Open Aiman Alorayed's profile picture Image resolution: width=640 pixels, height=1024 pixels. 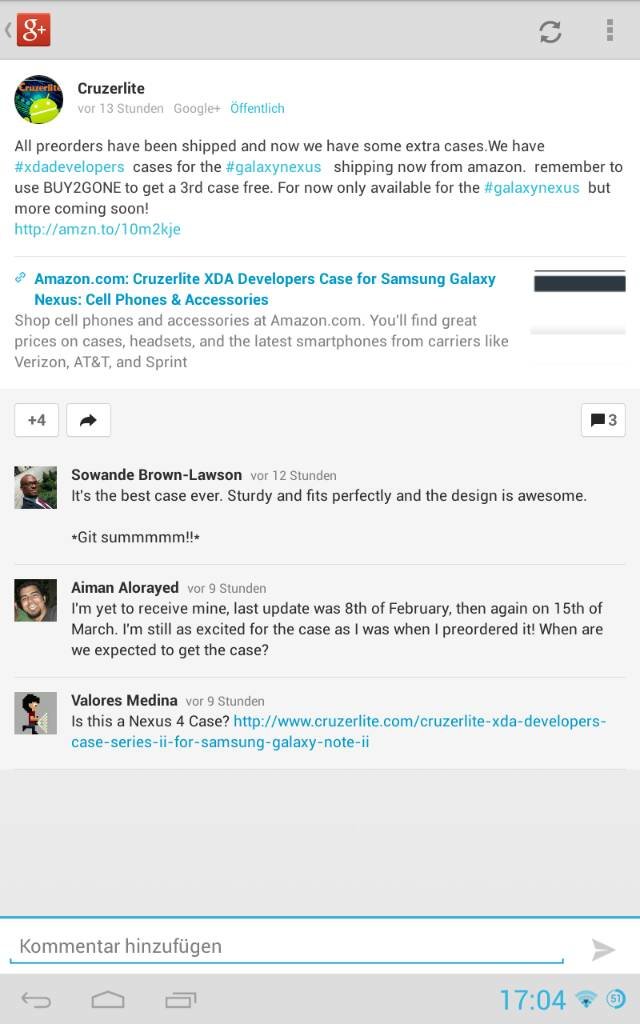pos(35,600)
